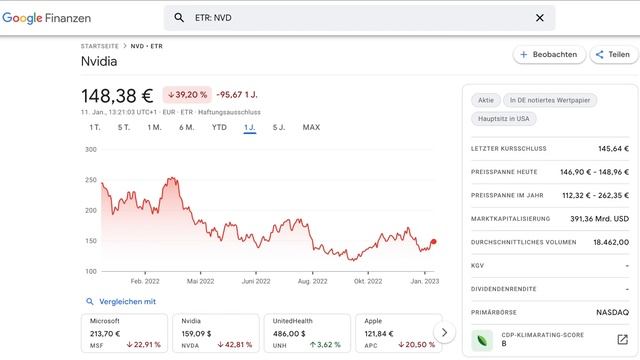Open the Haftungsausschluss link
Screen dimensions: 640x360
pyautogui.click(x=229, y=112)
